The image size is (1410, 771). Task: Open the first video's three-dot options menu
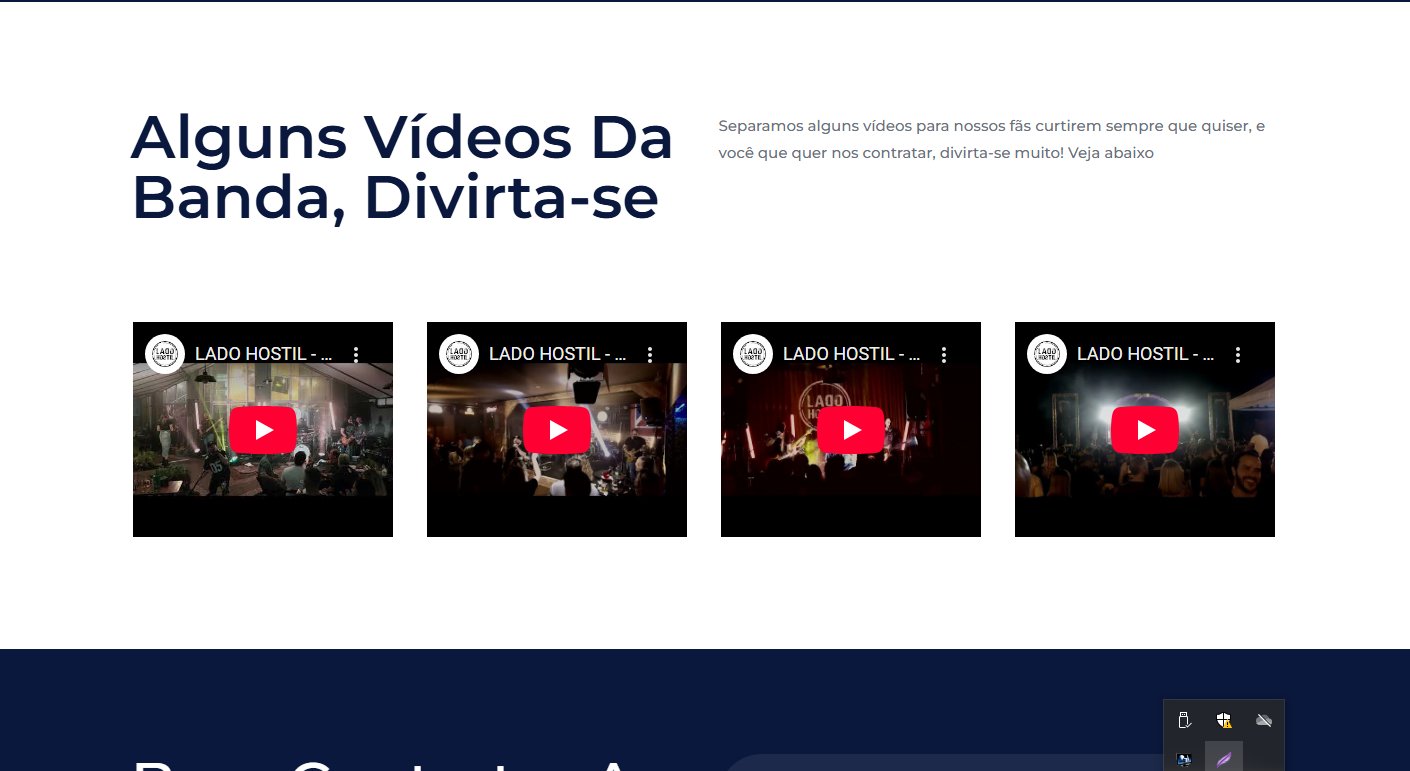(356, 354)
